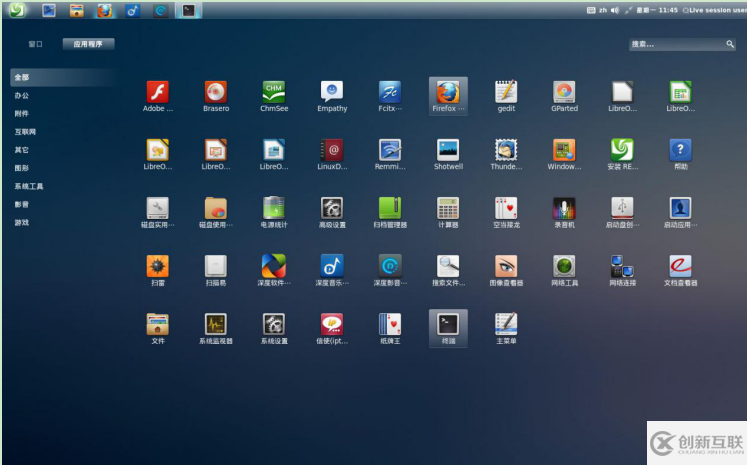
Task: Open 启动盘创 startup disk creator
Action: point(622,208)
